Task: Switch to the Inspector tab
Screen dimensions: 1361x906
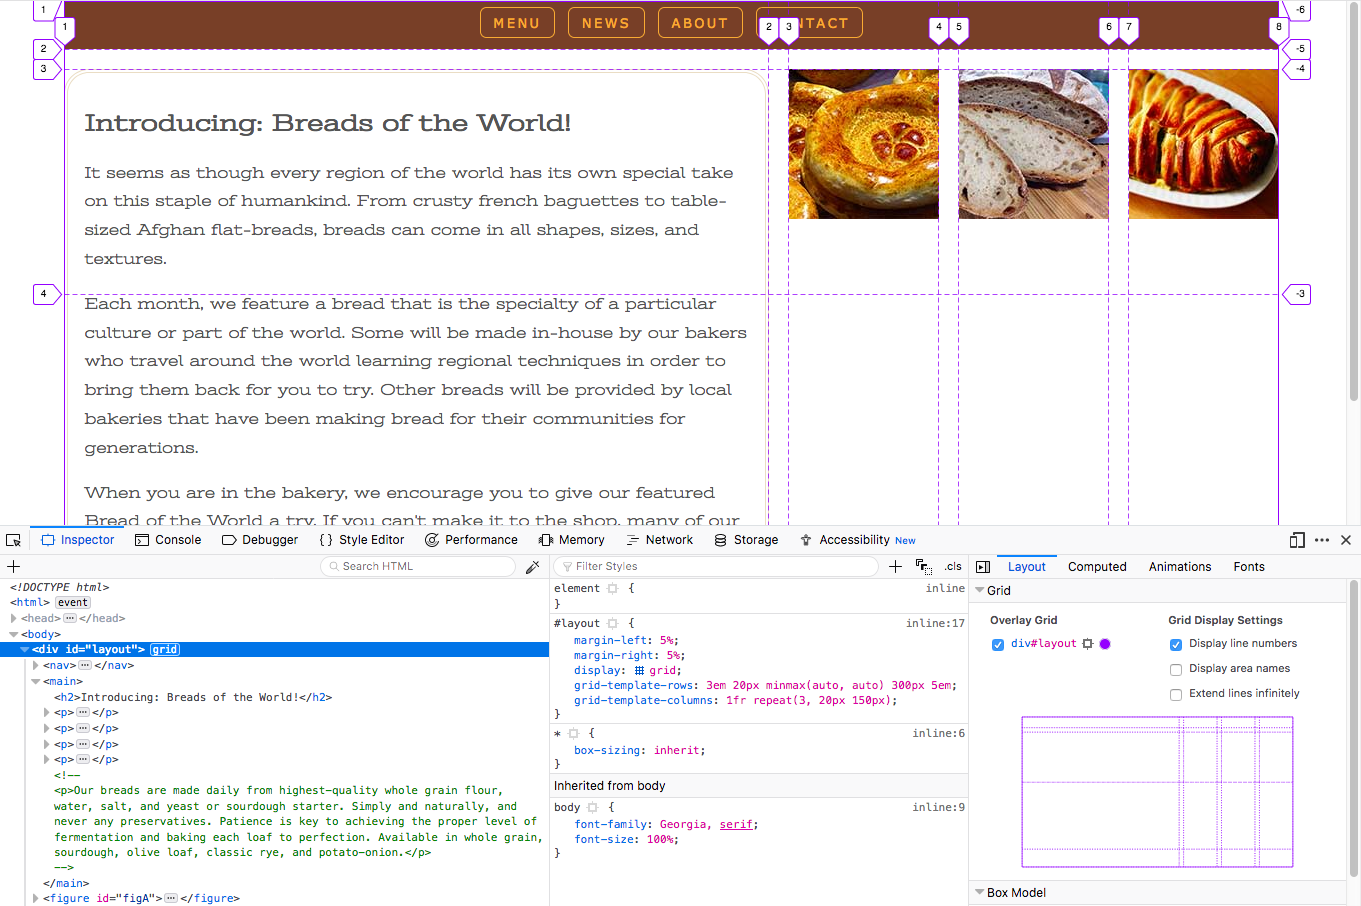Action: point(77,540)
